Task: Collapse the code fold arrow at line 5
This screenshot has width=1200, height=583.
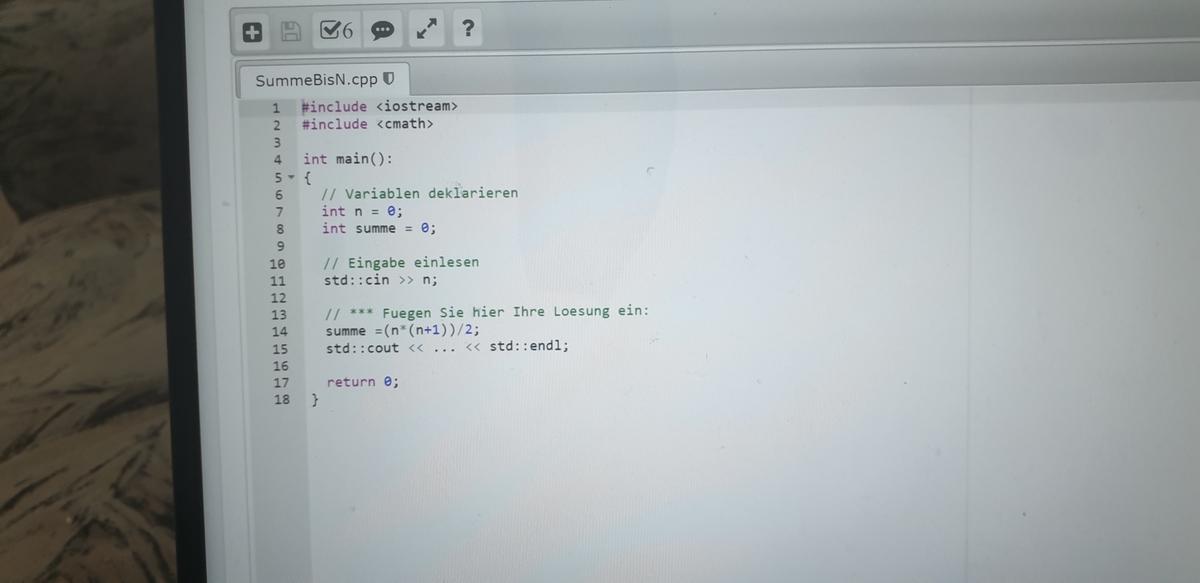Action: 293,177
